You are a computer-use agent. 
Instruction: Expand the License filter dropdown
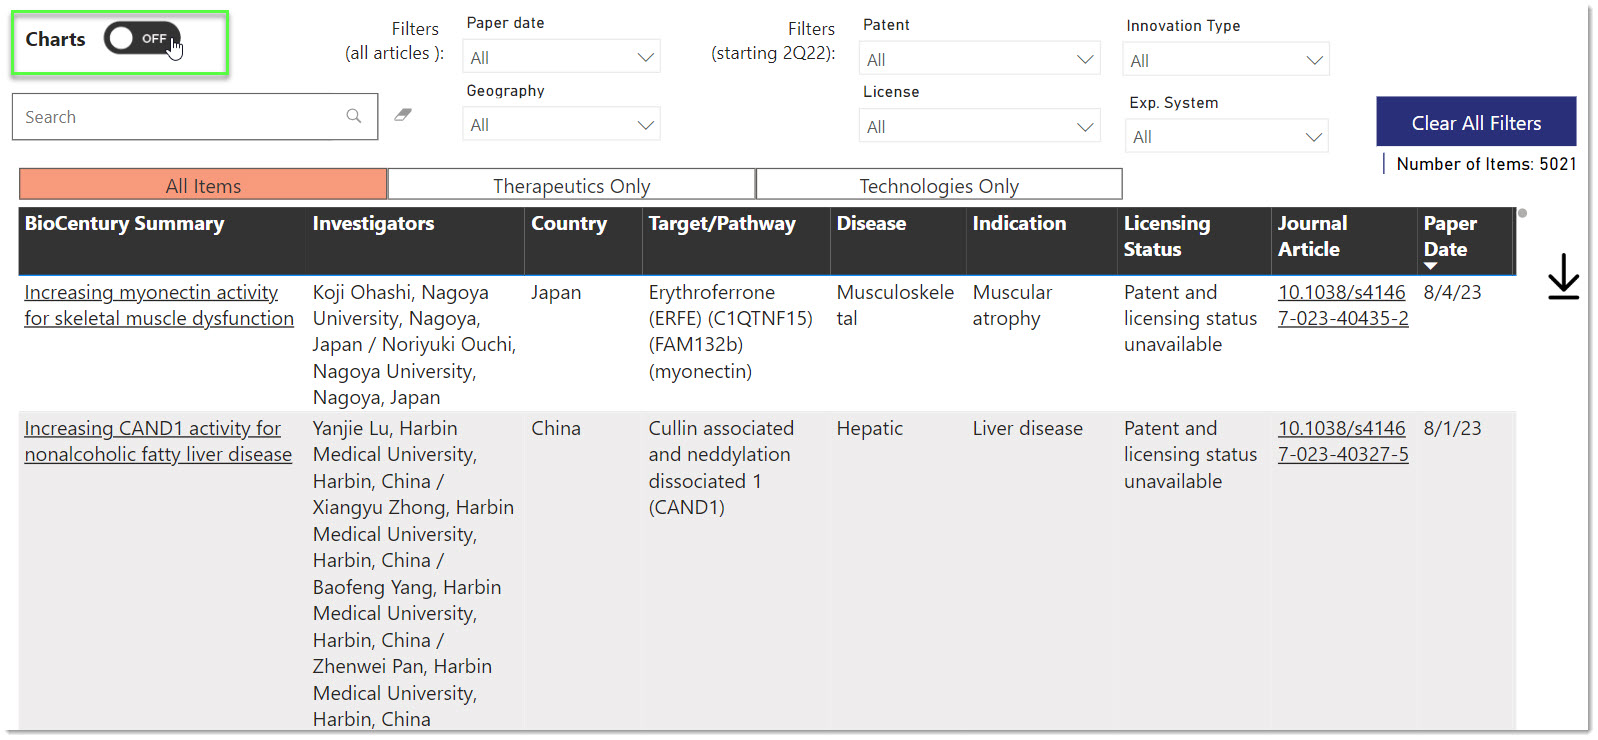point(979,127)
